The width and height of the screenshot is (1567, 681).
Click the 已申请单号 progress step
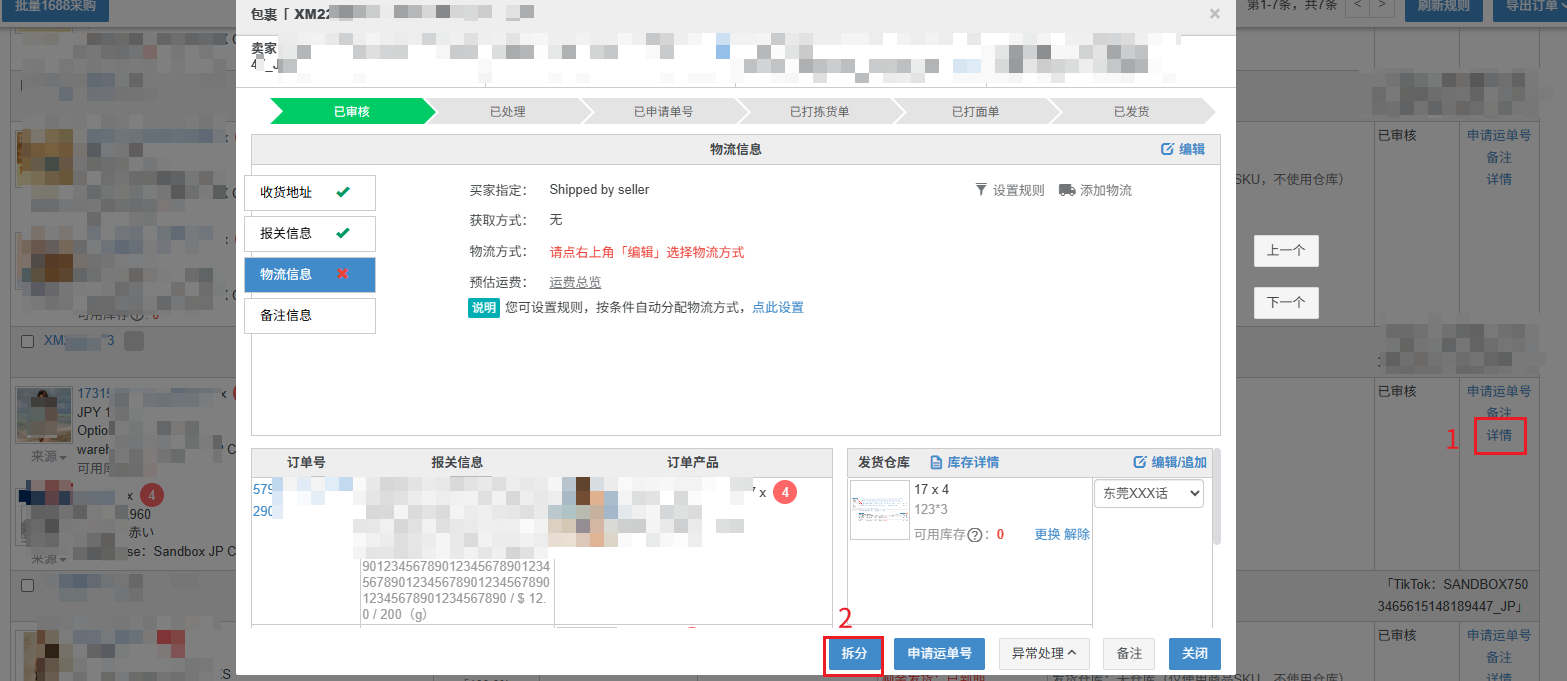click(663, 111)
